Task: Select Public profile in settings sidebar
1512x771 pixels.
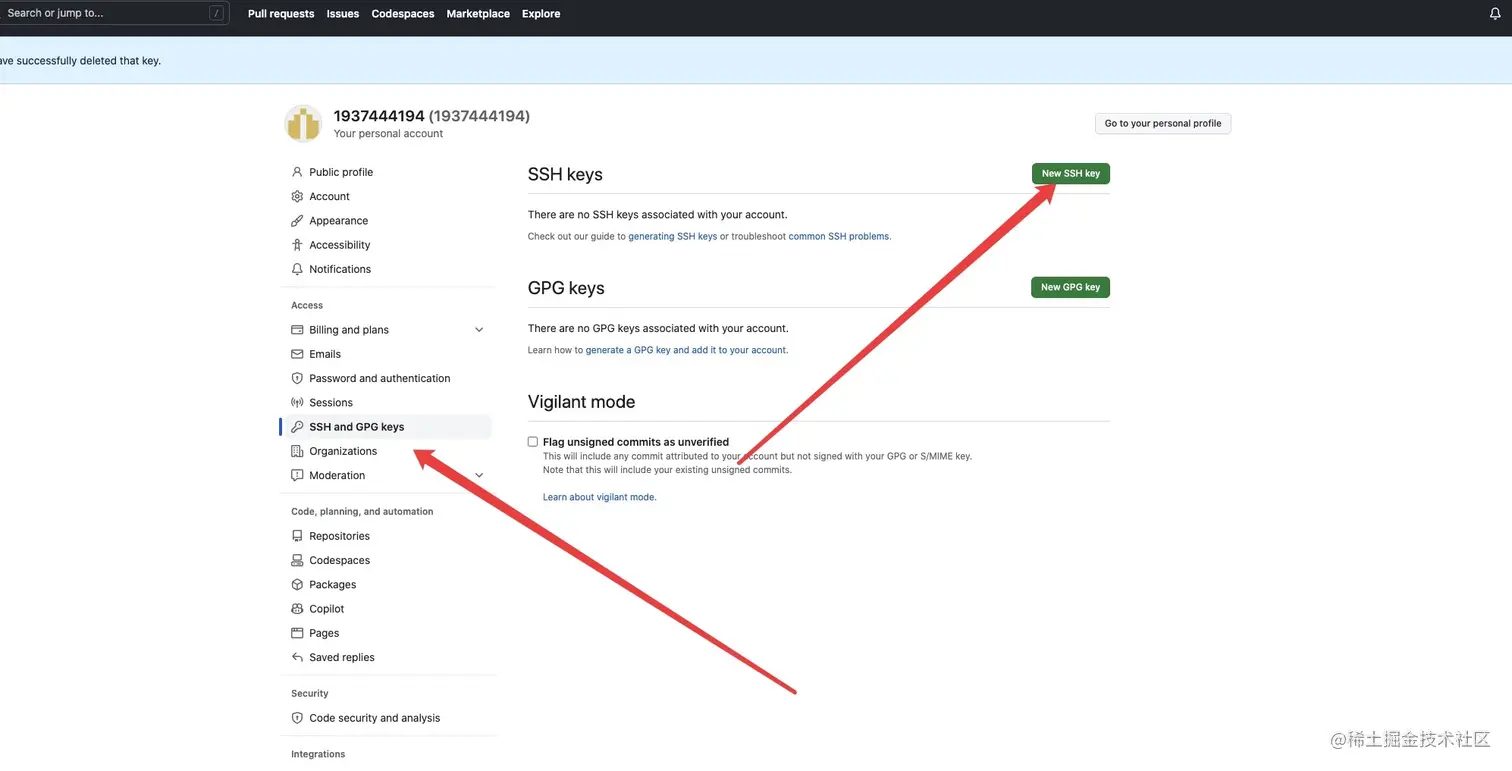Action: (341, 172)
